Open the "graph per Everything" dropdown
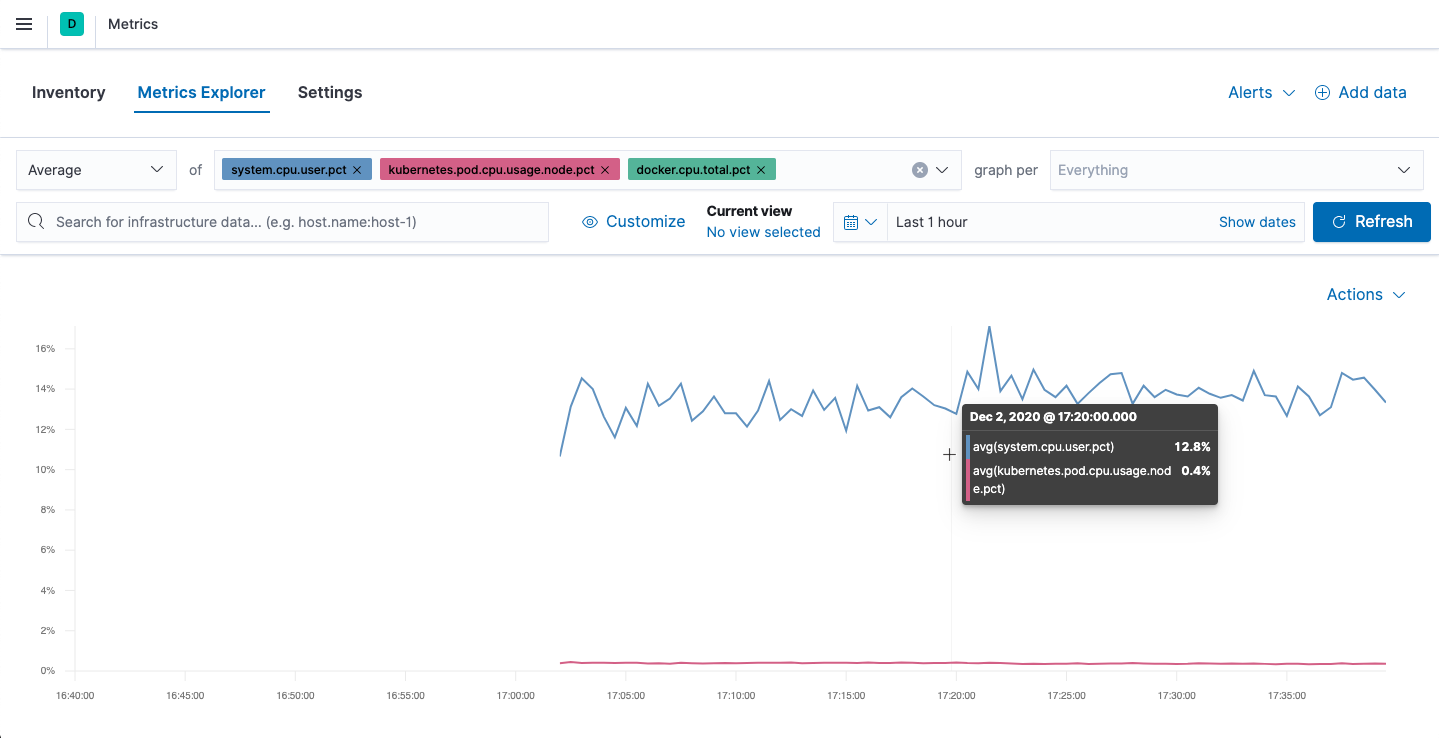The image size is (1439, 738). [1236, 170]
